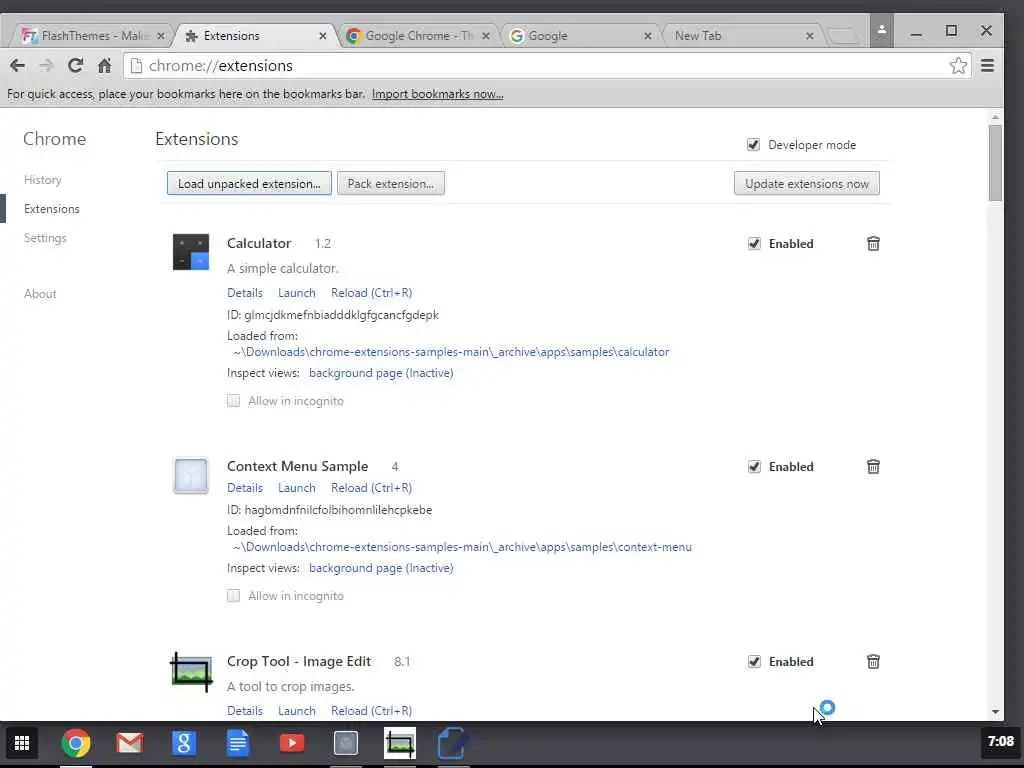The width and height of the screenshot is (1024, 768).
Task: Open Details for Calculator
Action: [x=245, y=293]
